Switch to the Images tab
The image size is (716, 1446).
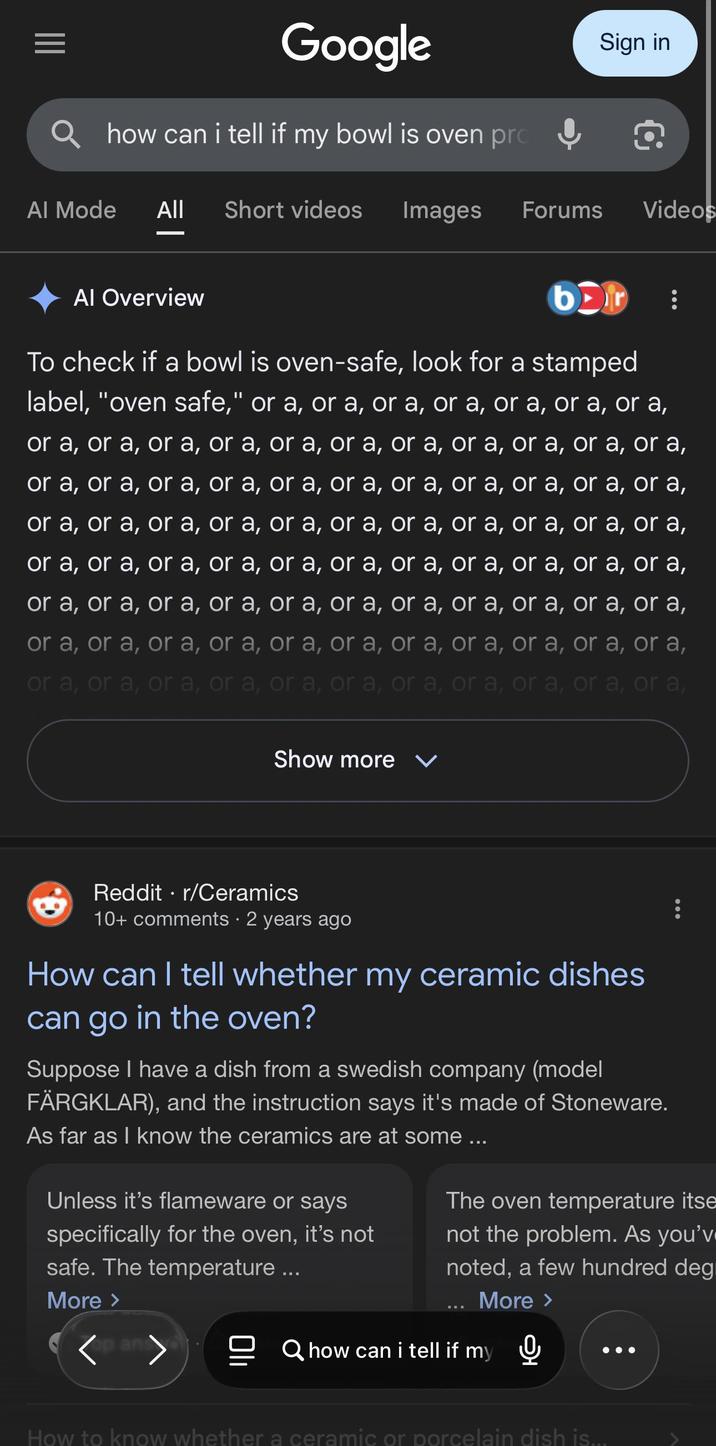[441, 210]
